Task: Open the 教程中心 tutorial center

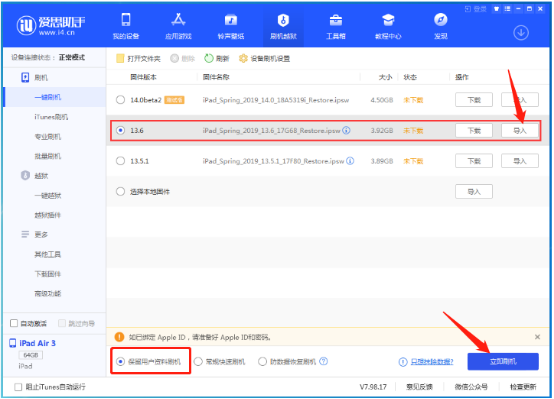Action: (388, 26)
